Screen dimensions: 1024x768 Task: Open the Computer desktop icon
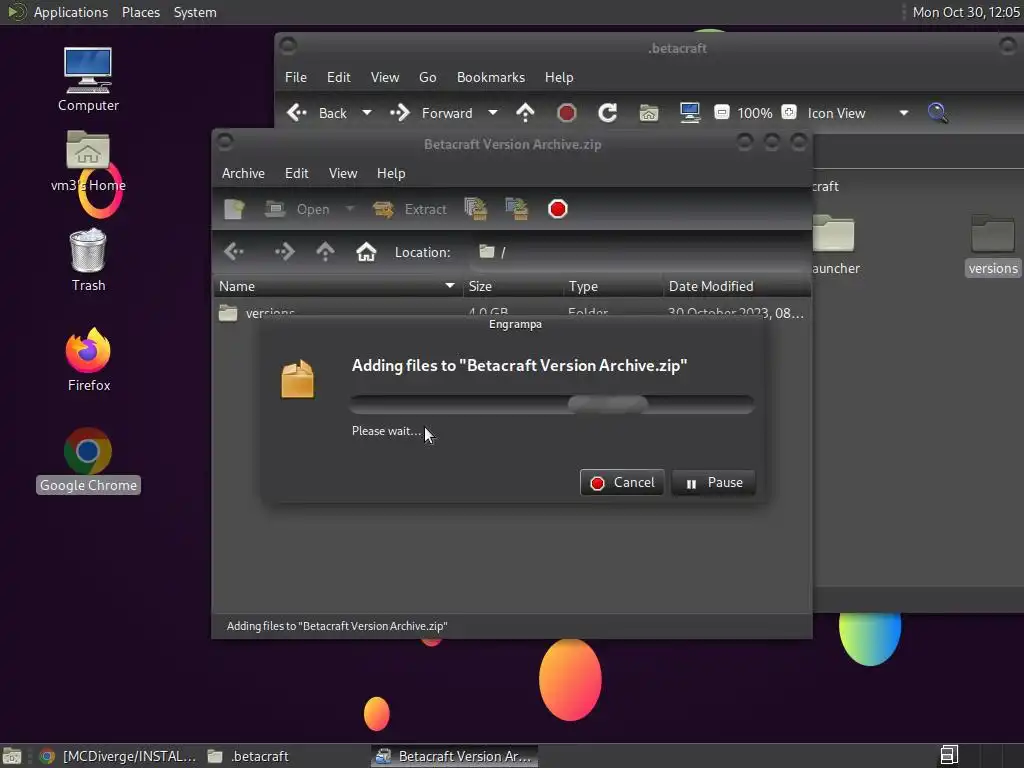click(x=88, y=79)
